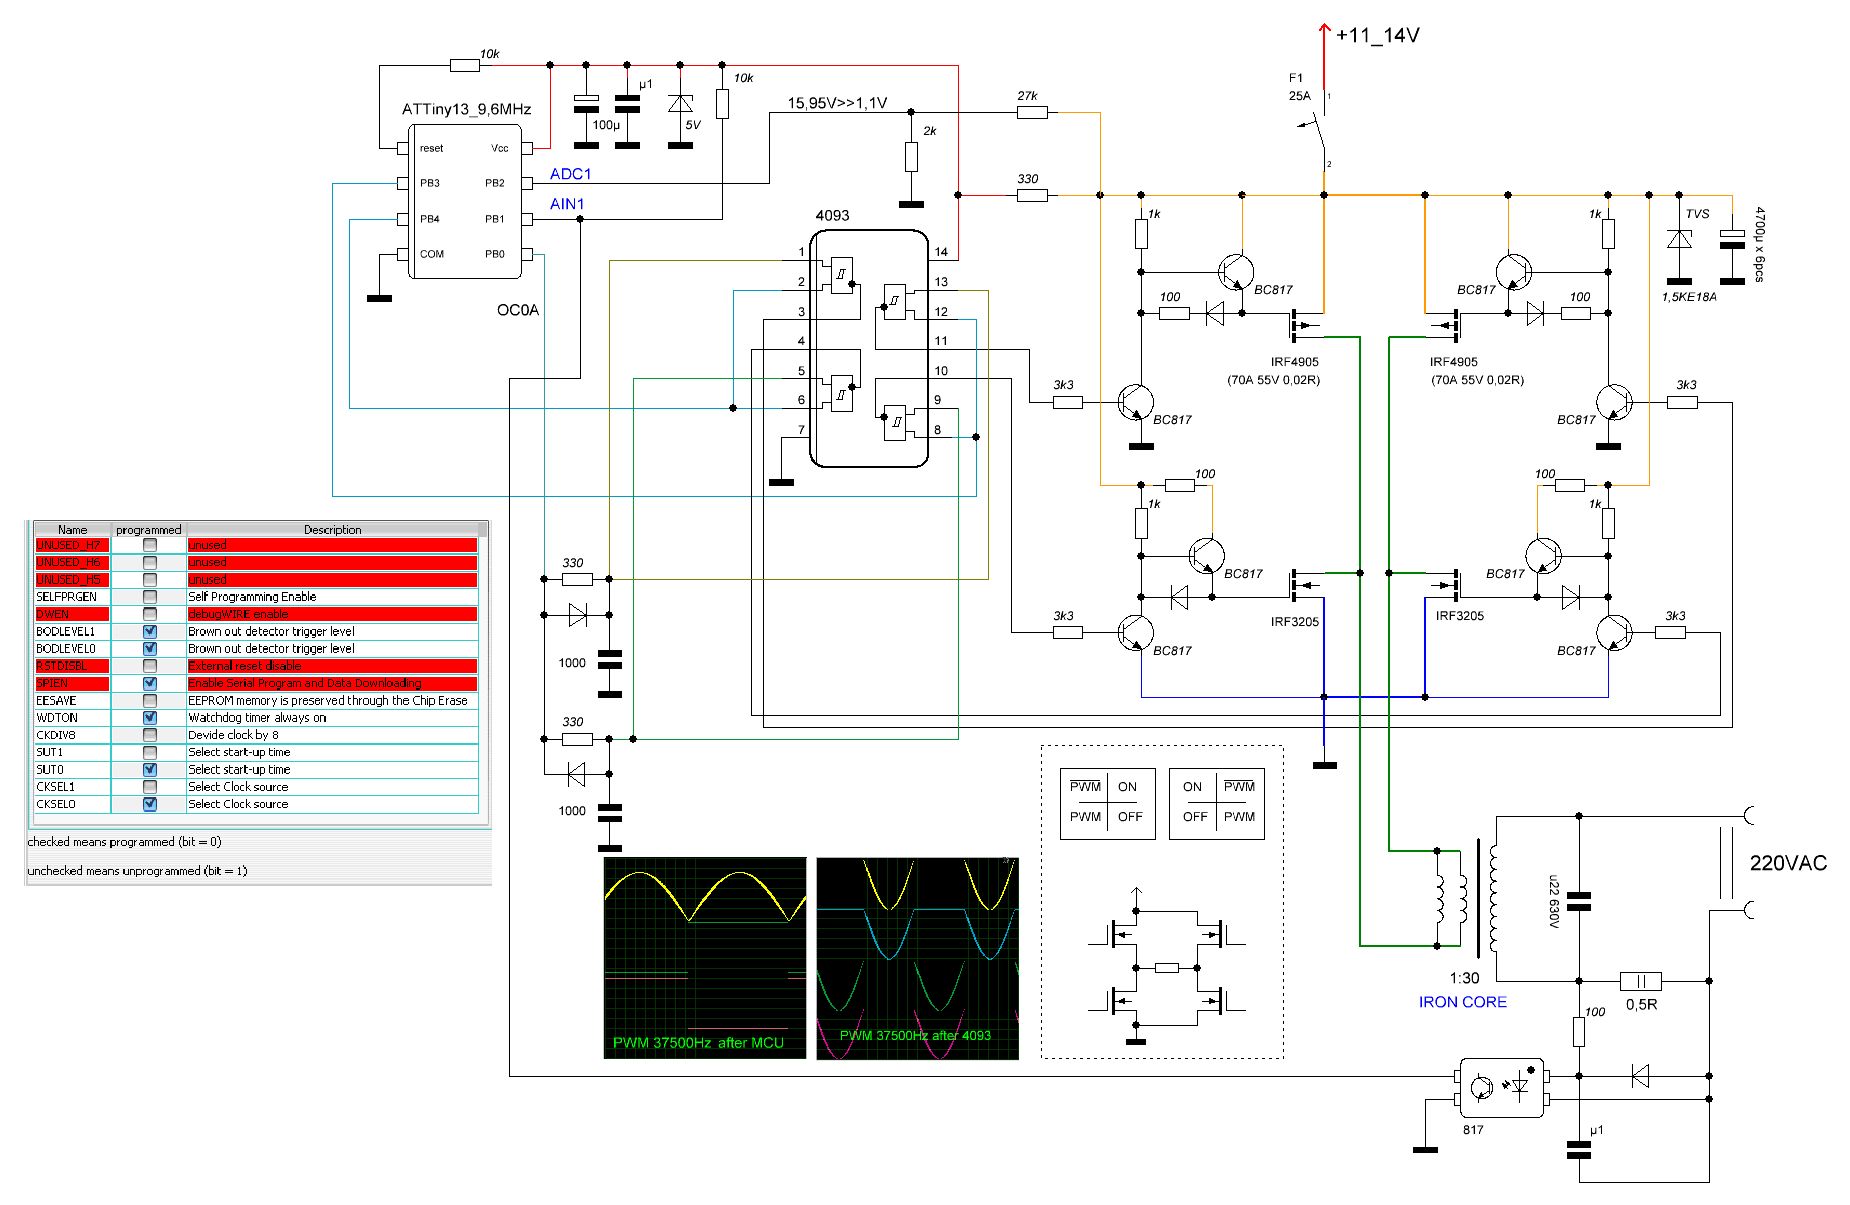The width and height of the screenshot is (1850, 1205).
Task: Click the programmed column header
Action: tap(149, 529)
